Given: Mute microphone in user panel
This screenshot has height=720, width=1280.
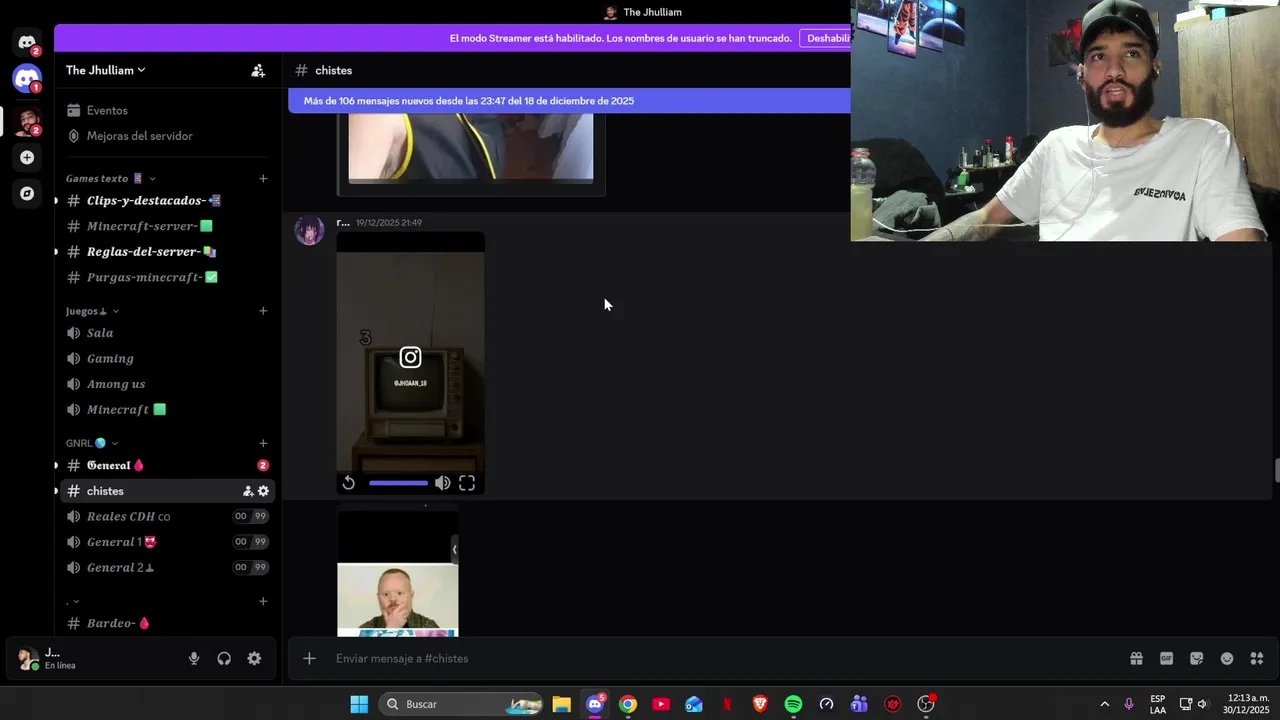Looking at the screenshot, I should 194,658.
